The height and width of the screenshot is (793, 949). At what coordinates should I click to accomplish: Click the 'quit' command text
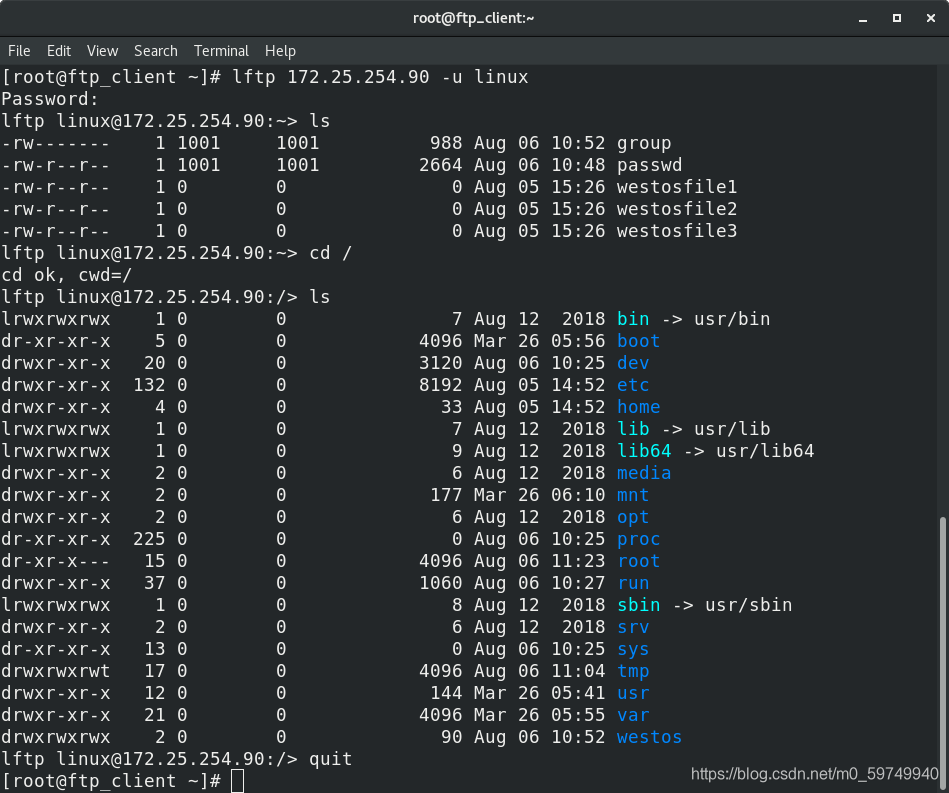330,758
